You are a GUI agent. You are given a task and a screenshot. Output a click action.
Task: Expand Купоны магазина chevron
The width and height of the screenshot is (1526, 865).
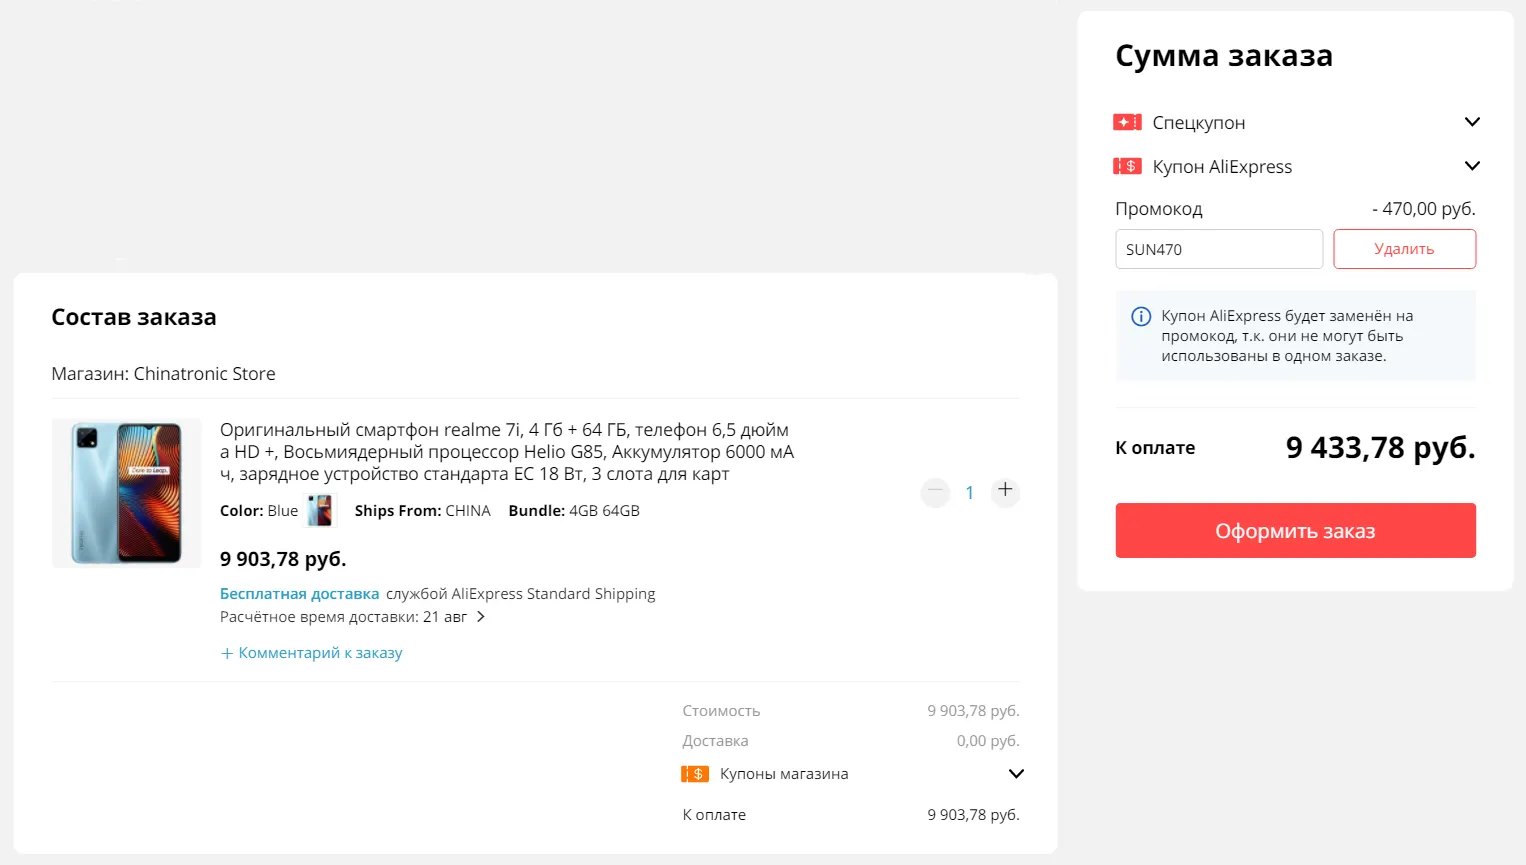coord(1016,774)
